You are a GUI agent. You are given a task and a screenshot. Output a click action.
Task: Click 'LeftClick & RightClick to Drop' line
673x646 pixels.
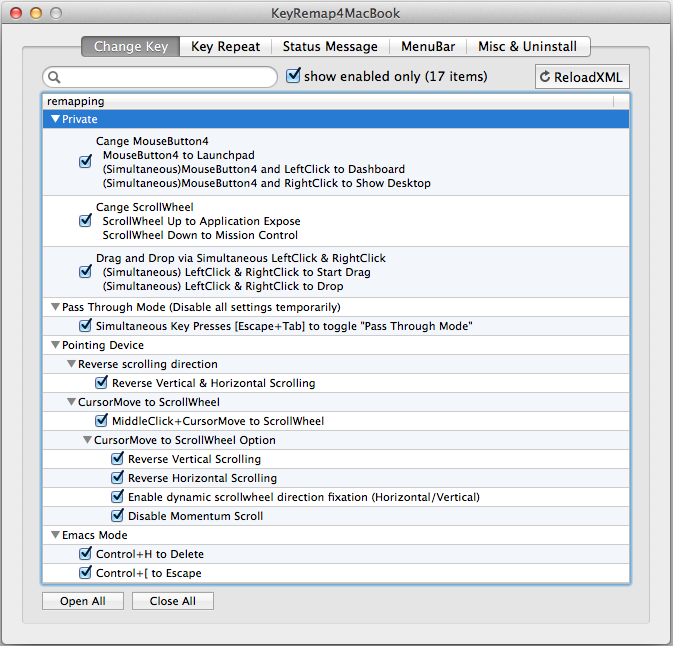coord(223,286)
